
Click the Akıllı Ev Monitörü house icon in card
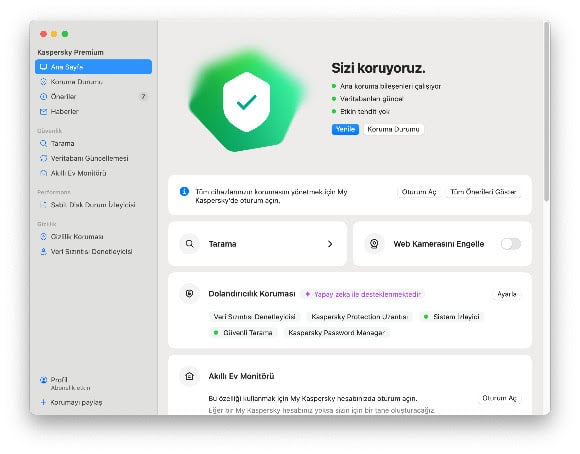pos(189,376)
